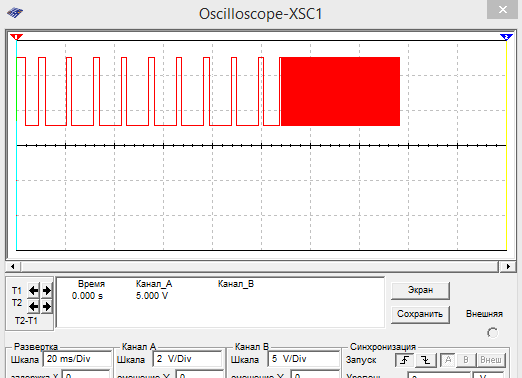Click the Канал A Y offset field

[200, 375]
